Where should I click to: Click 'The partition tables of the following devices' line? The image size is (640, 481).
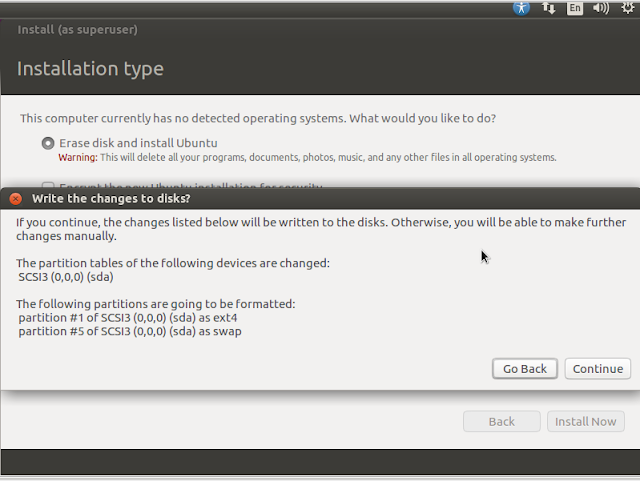pyautogui.click(x=173, y=263)
